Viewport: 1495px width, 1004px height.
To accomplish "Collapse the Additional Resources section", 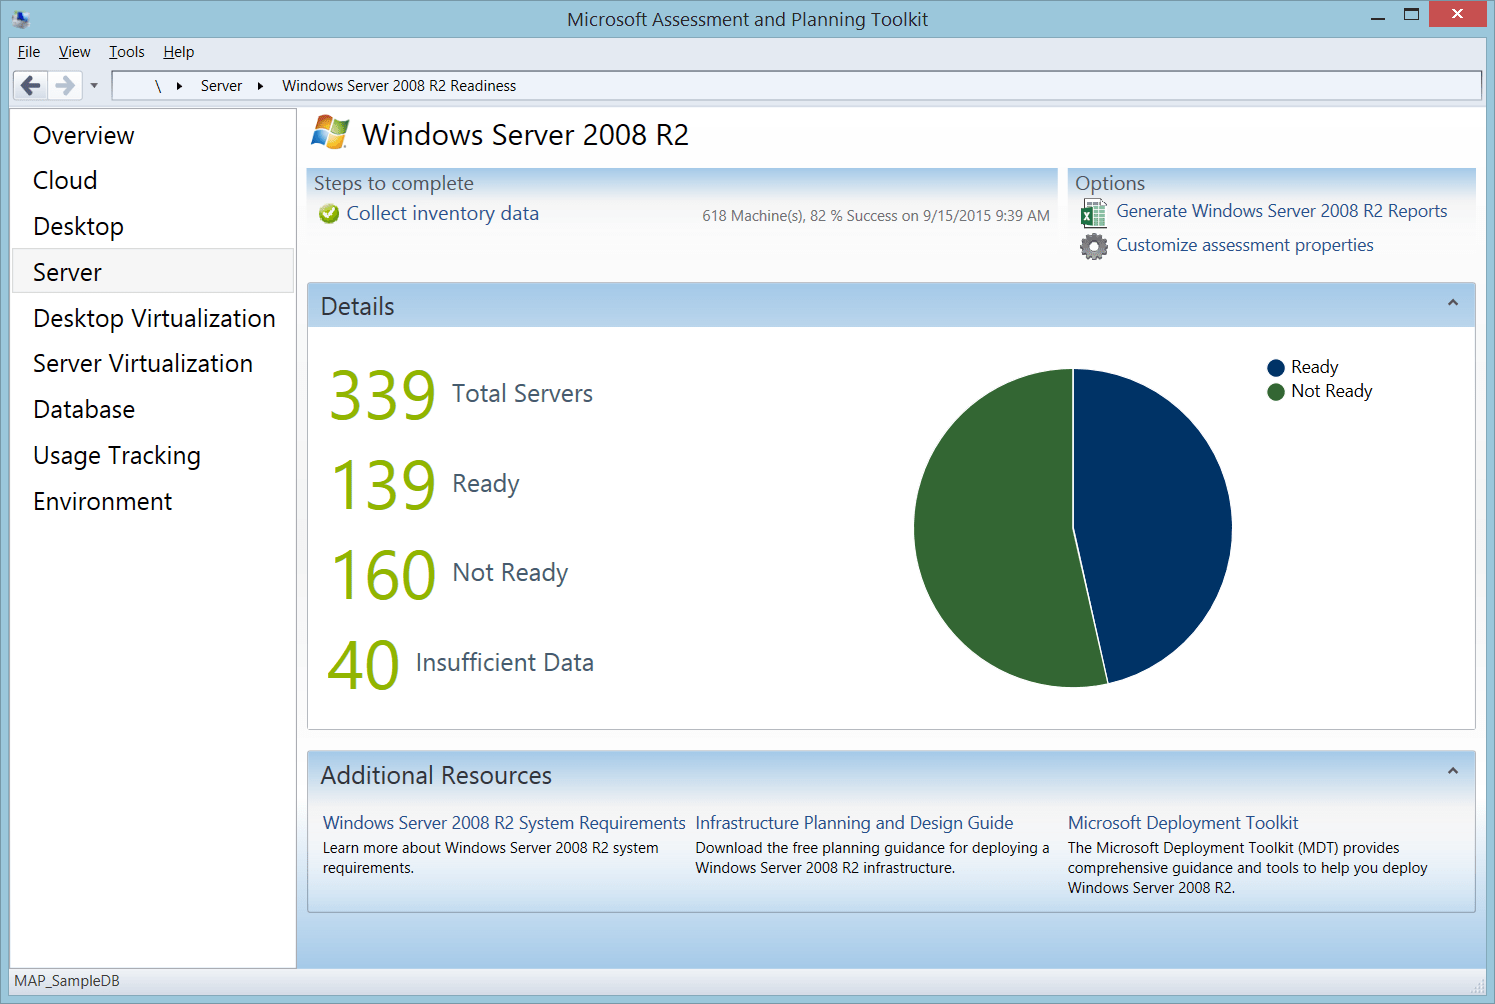I will 1453,772.
